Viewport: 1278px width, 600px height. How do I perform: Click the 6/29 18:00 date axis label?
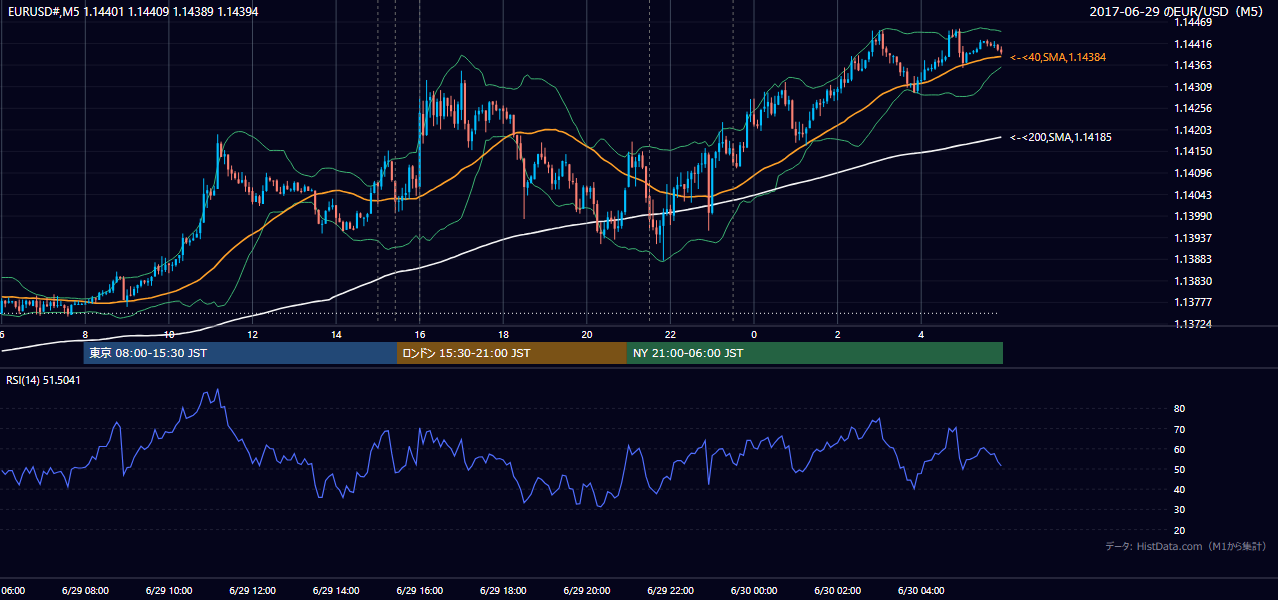503,591
